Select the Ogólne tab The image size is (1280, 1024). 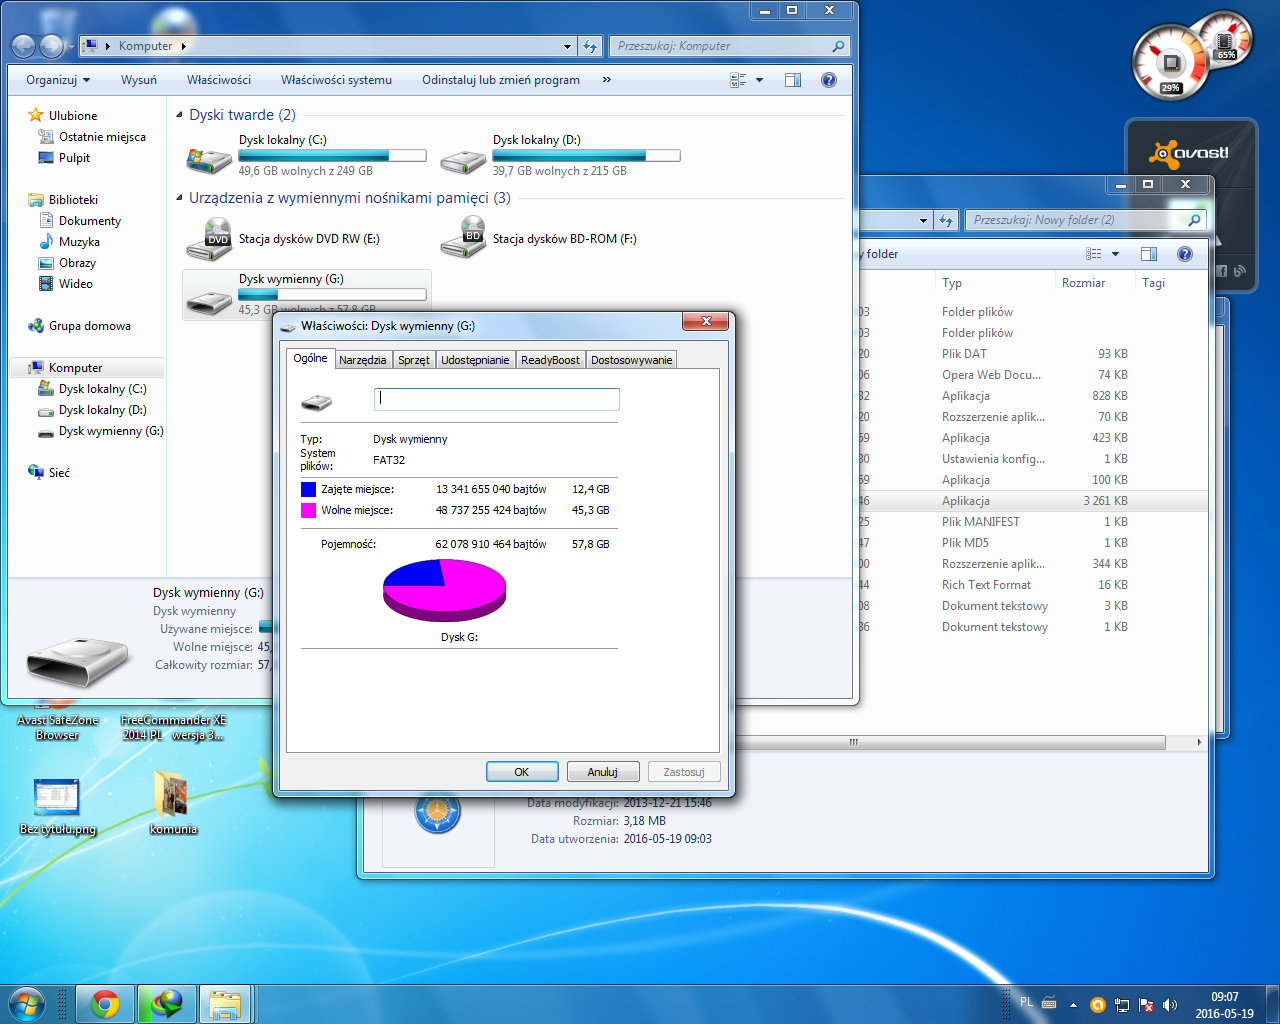(310, 358)
